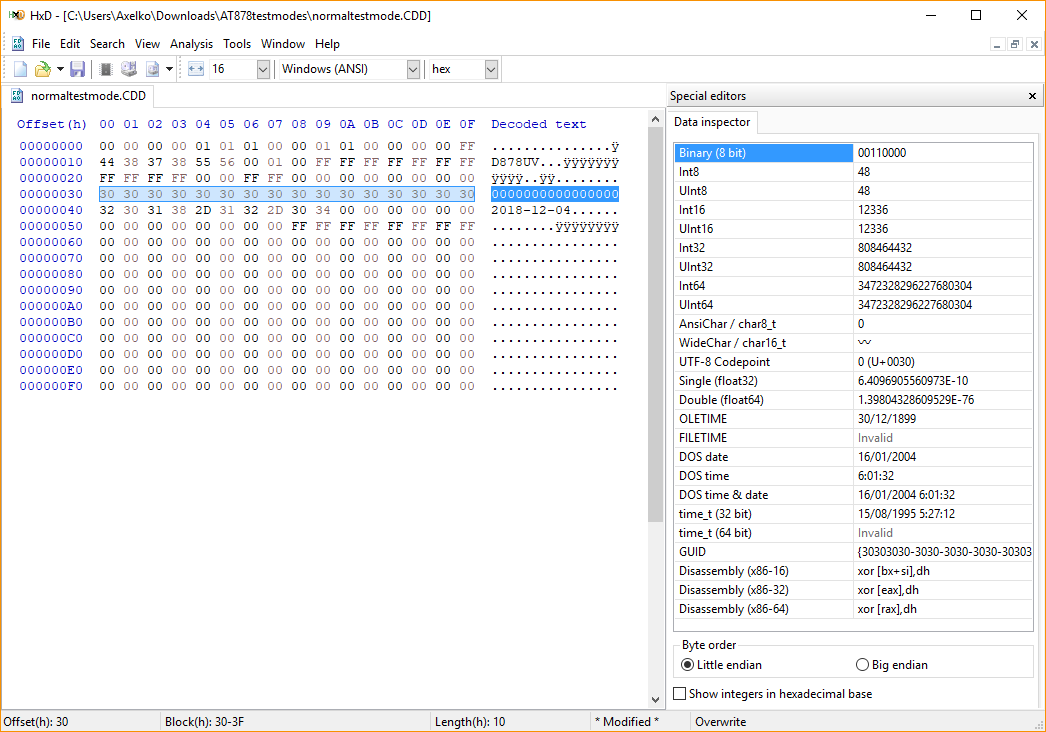Image resolution: width=1046 pixels, height=732 pixels.
Task: Click the DOS date value 16/01/2004
Action: (887, 457)
